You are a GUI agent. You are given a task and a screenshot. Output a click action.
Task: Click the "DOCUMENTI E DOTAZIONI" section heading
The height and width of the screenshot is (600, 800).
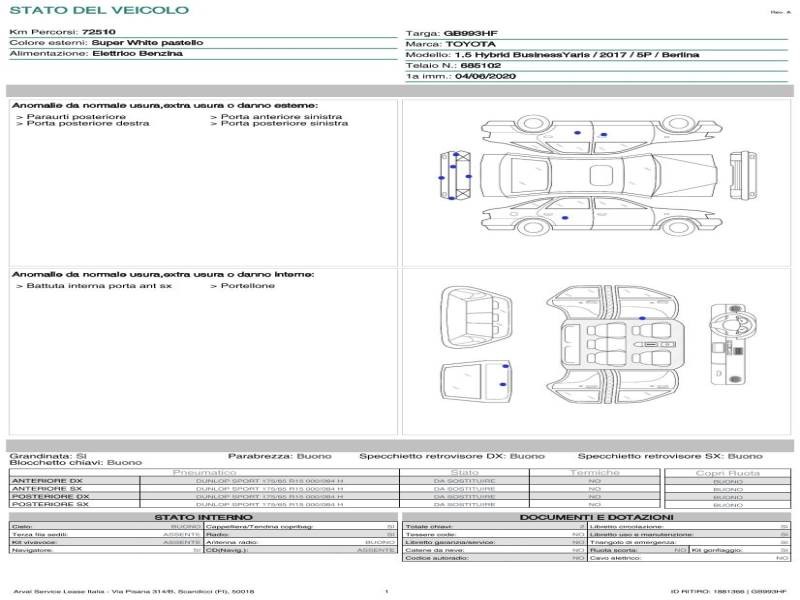pos(596,517)
